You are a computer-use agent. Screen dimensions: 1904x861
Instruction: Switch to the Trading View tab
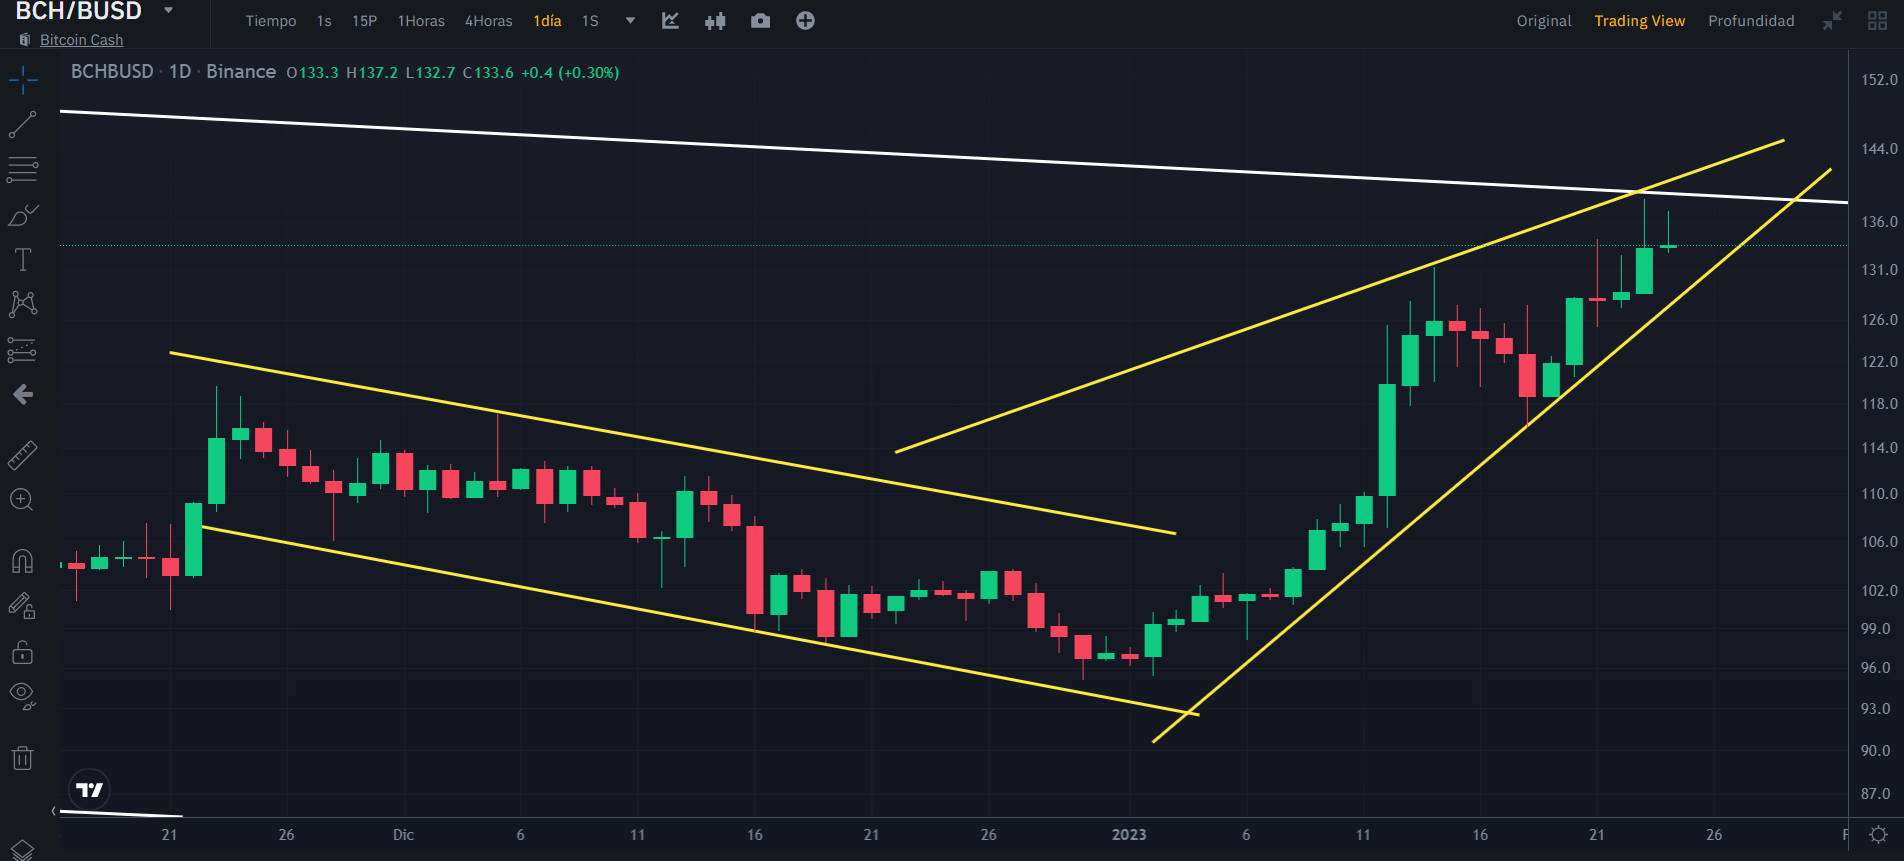pyautogui.click(x=1639, y=21)
